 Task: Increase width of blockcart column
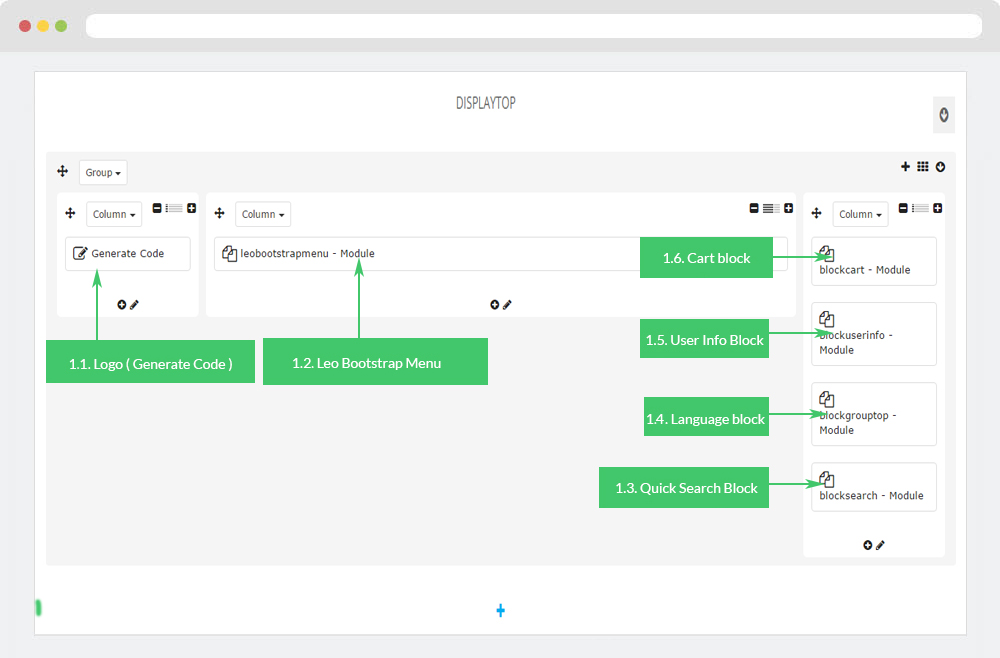[x=938, y=208]
